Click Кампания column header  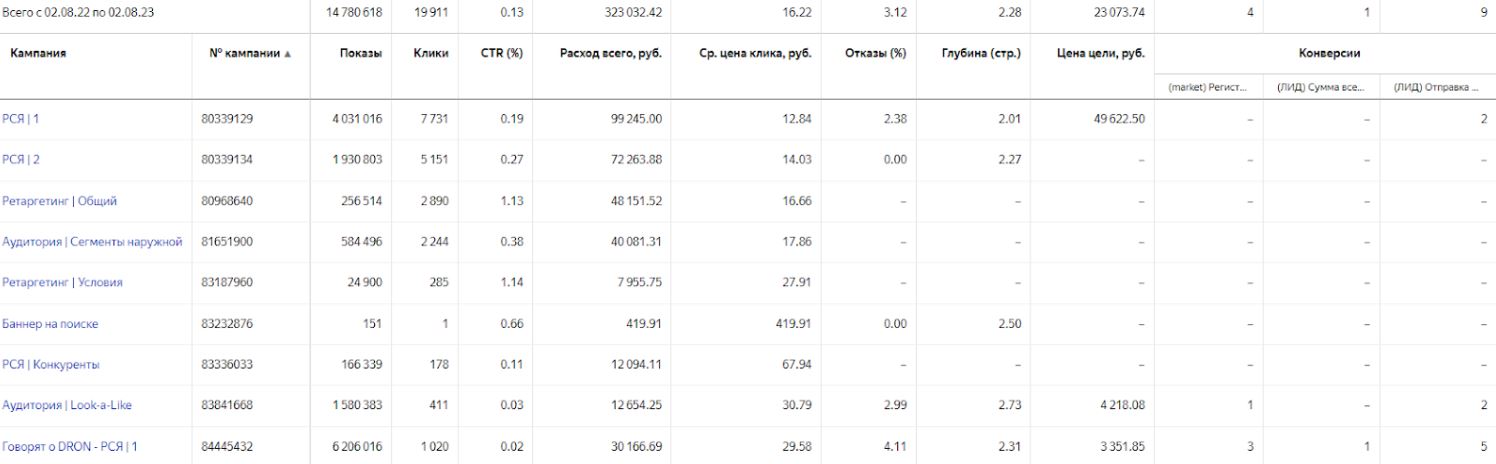click(38, 53)
